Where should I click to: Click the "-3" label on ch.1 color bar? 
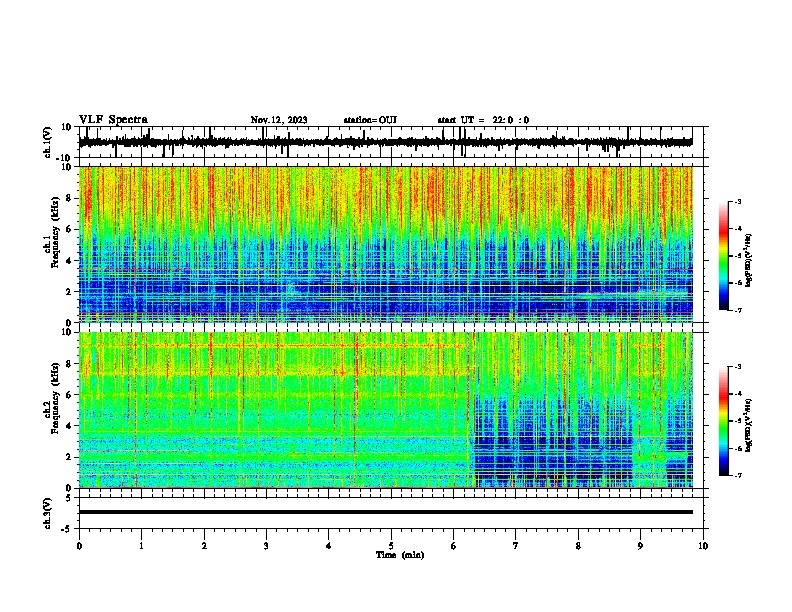[738, 201]
